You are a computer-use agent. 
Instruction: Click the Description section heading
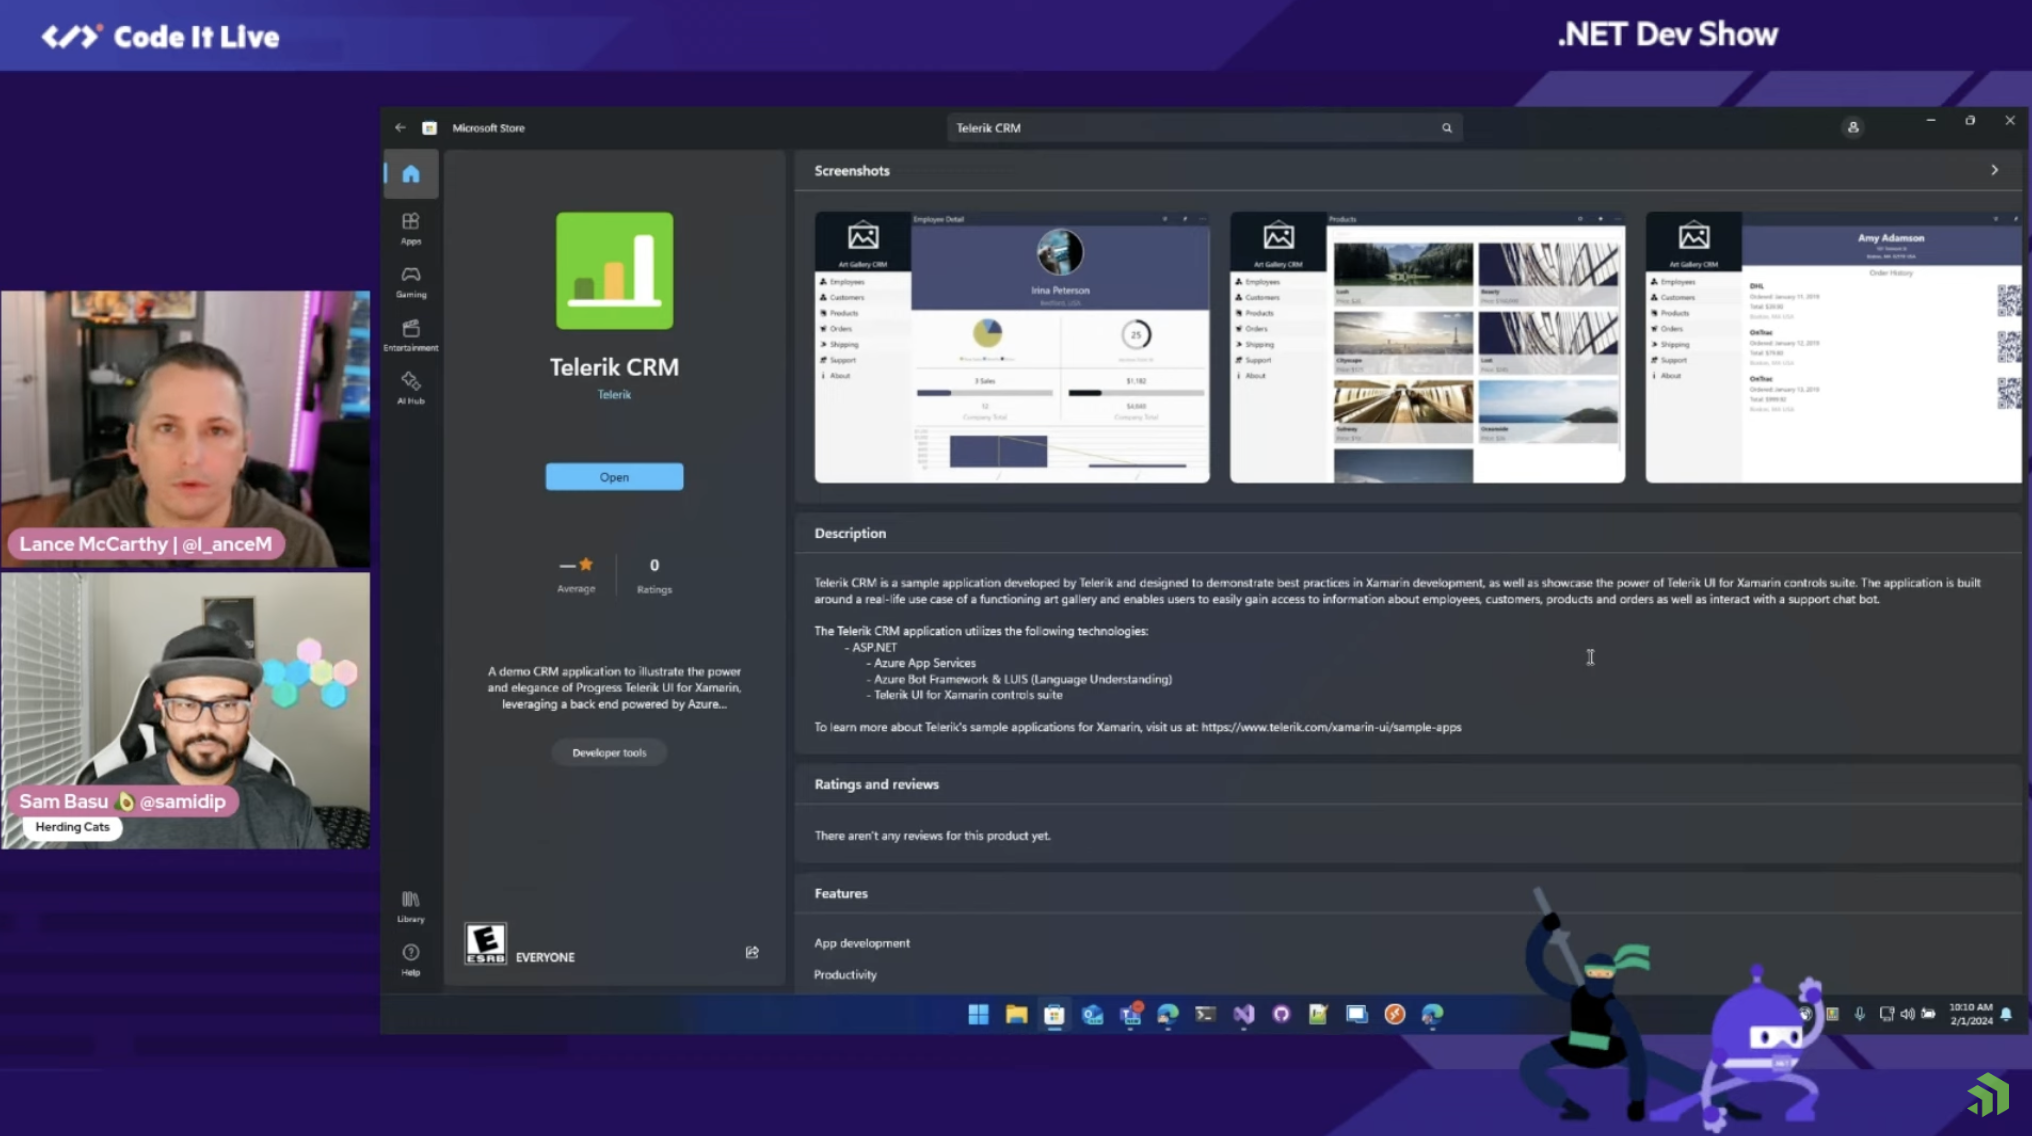[850, 533]
